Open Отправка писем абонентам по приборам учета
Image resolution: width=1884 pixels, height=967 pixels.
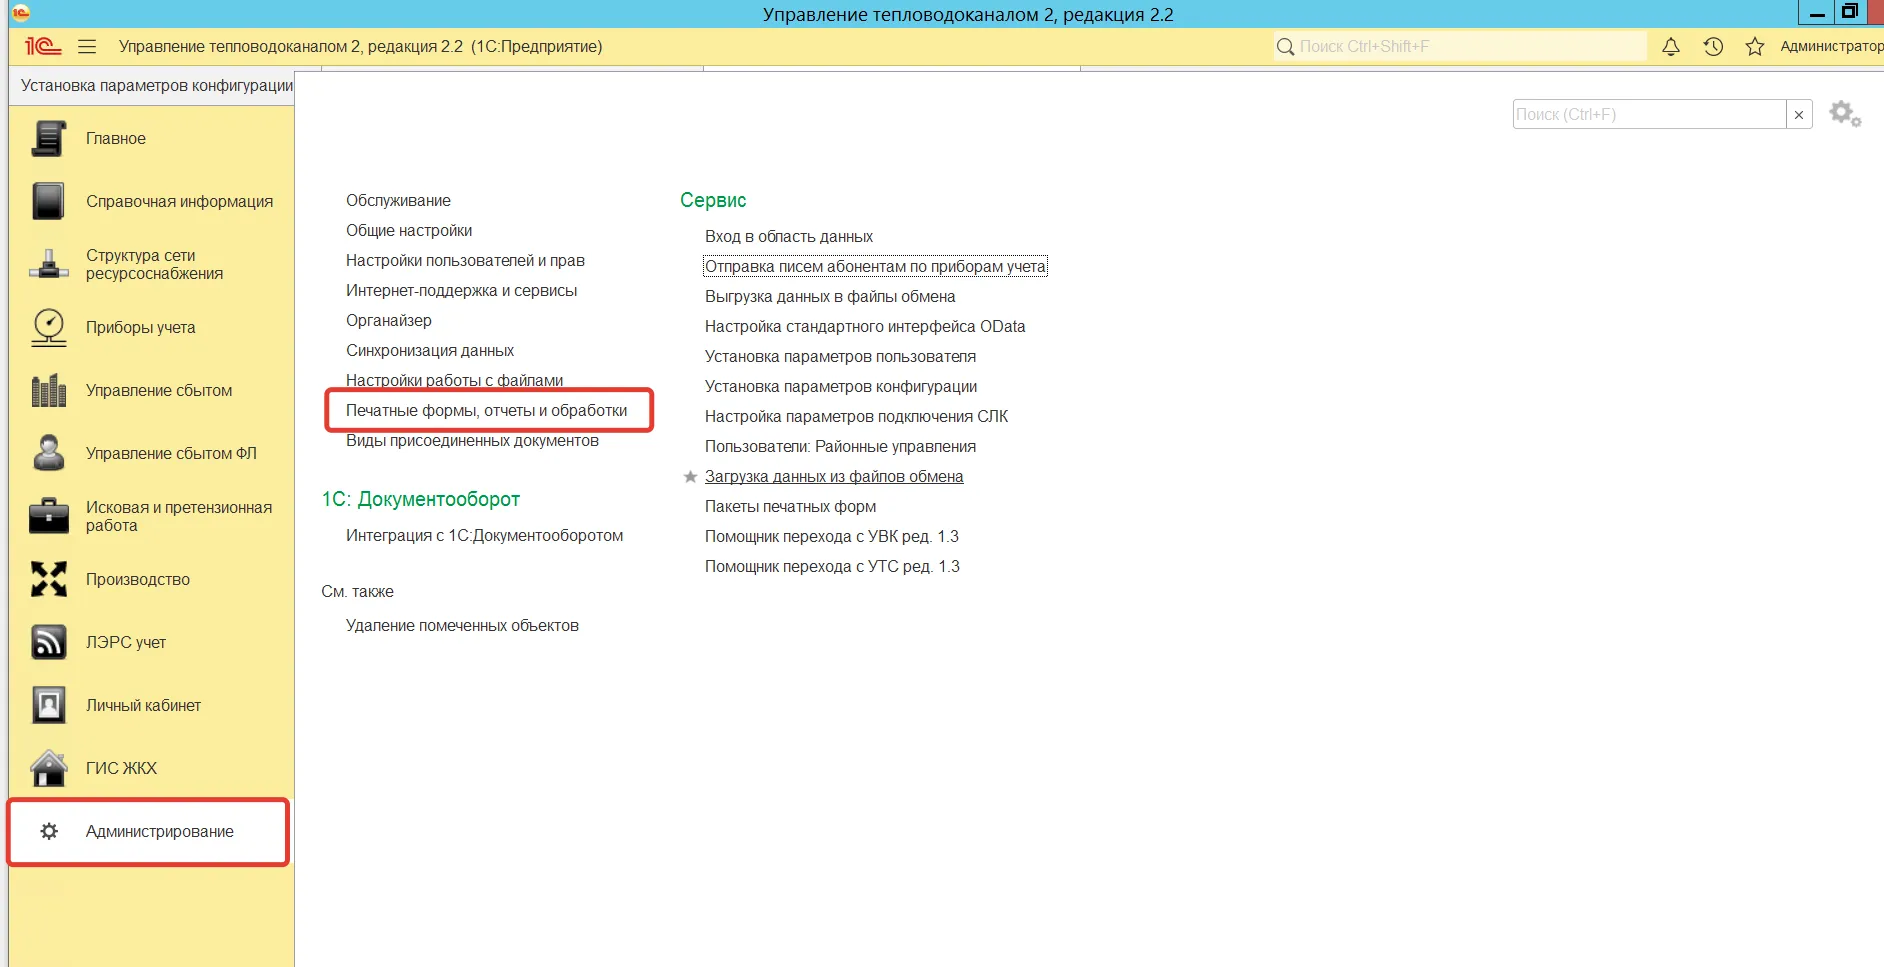875,266
